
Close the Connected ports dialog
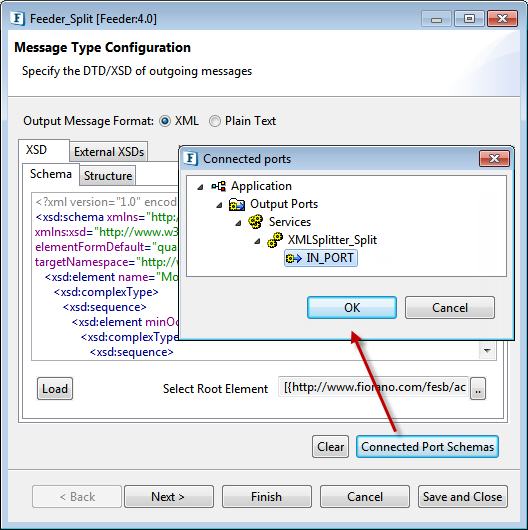tap(494, 158)
